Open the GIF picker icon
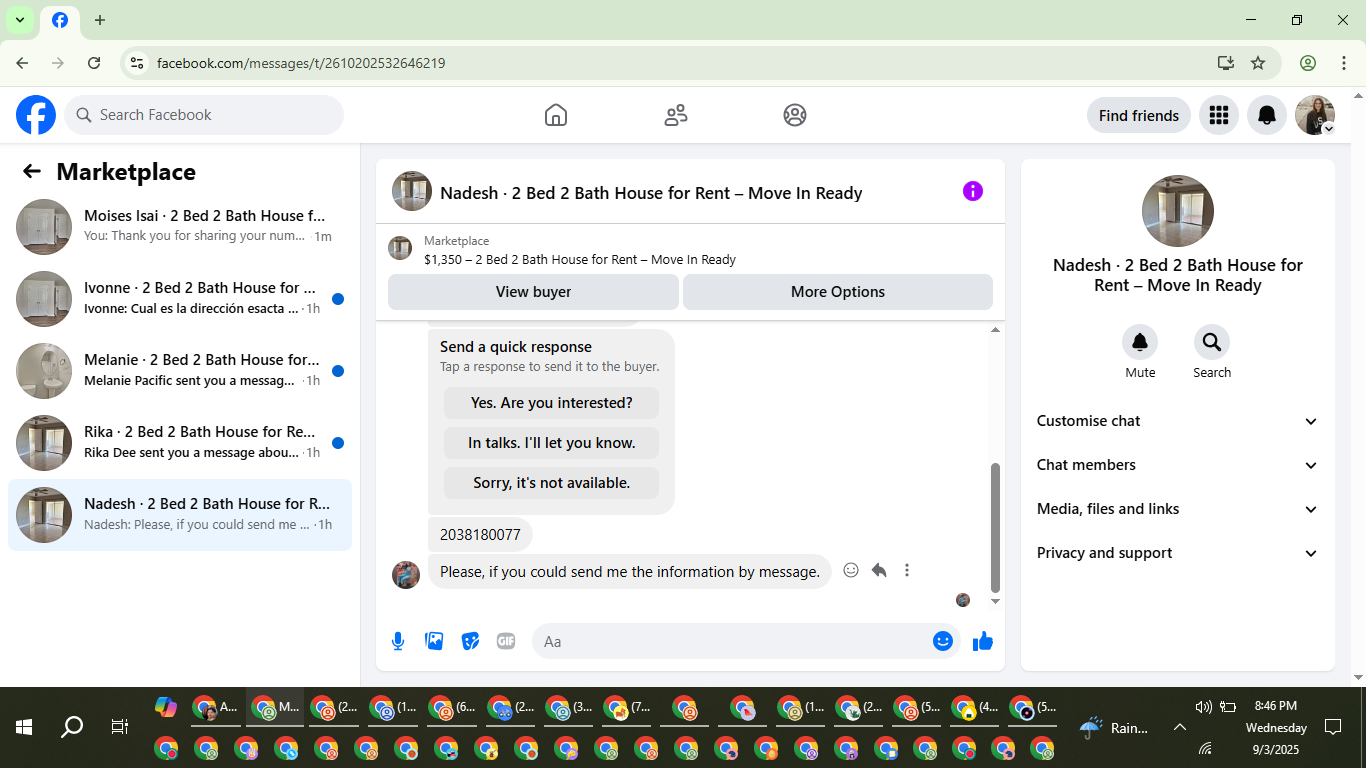This screenshot has height=768, width=1366. (506, 641)
